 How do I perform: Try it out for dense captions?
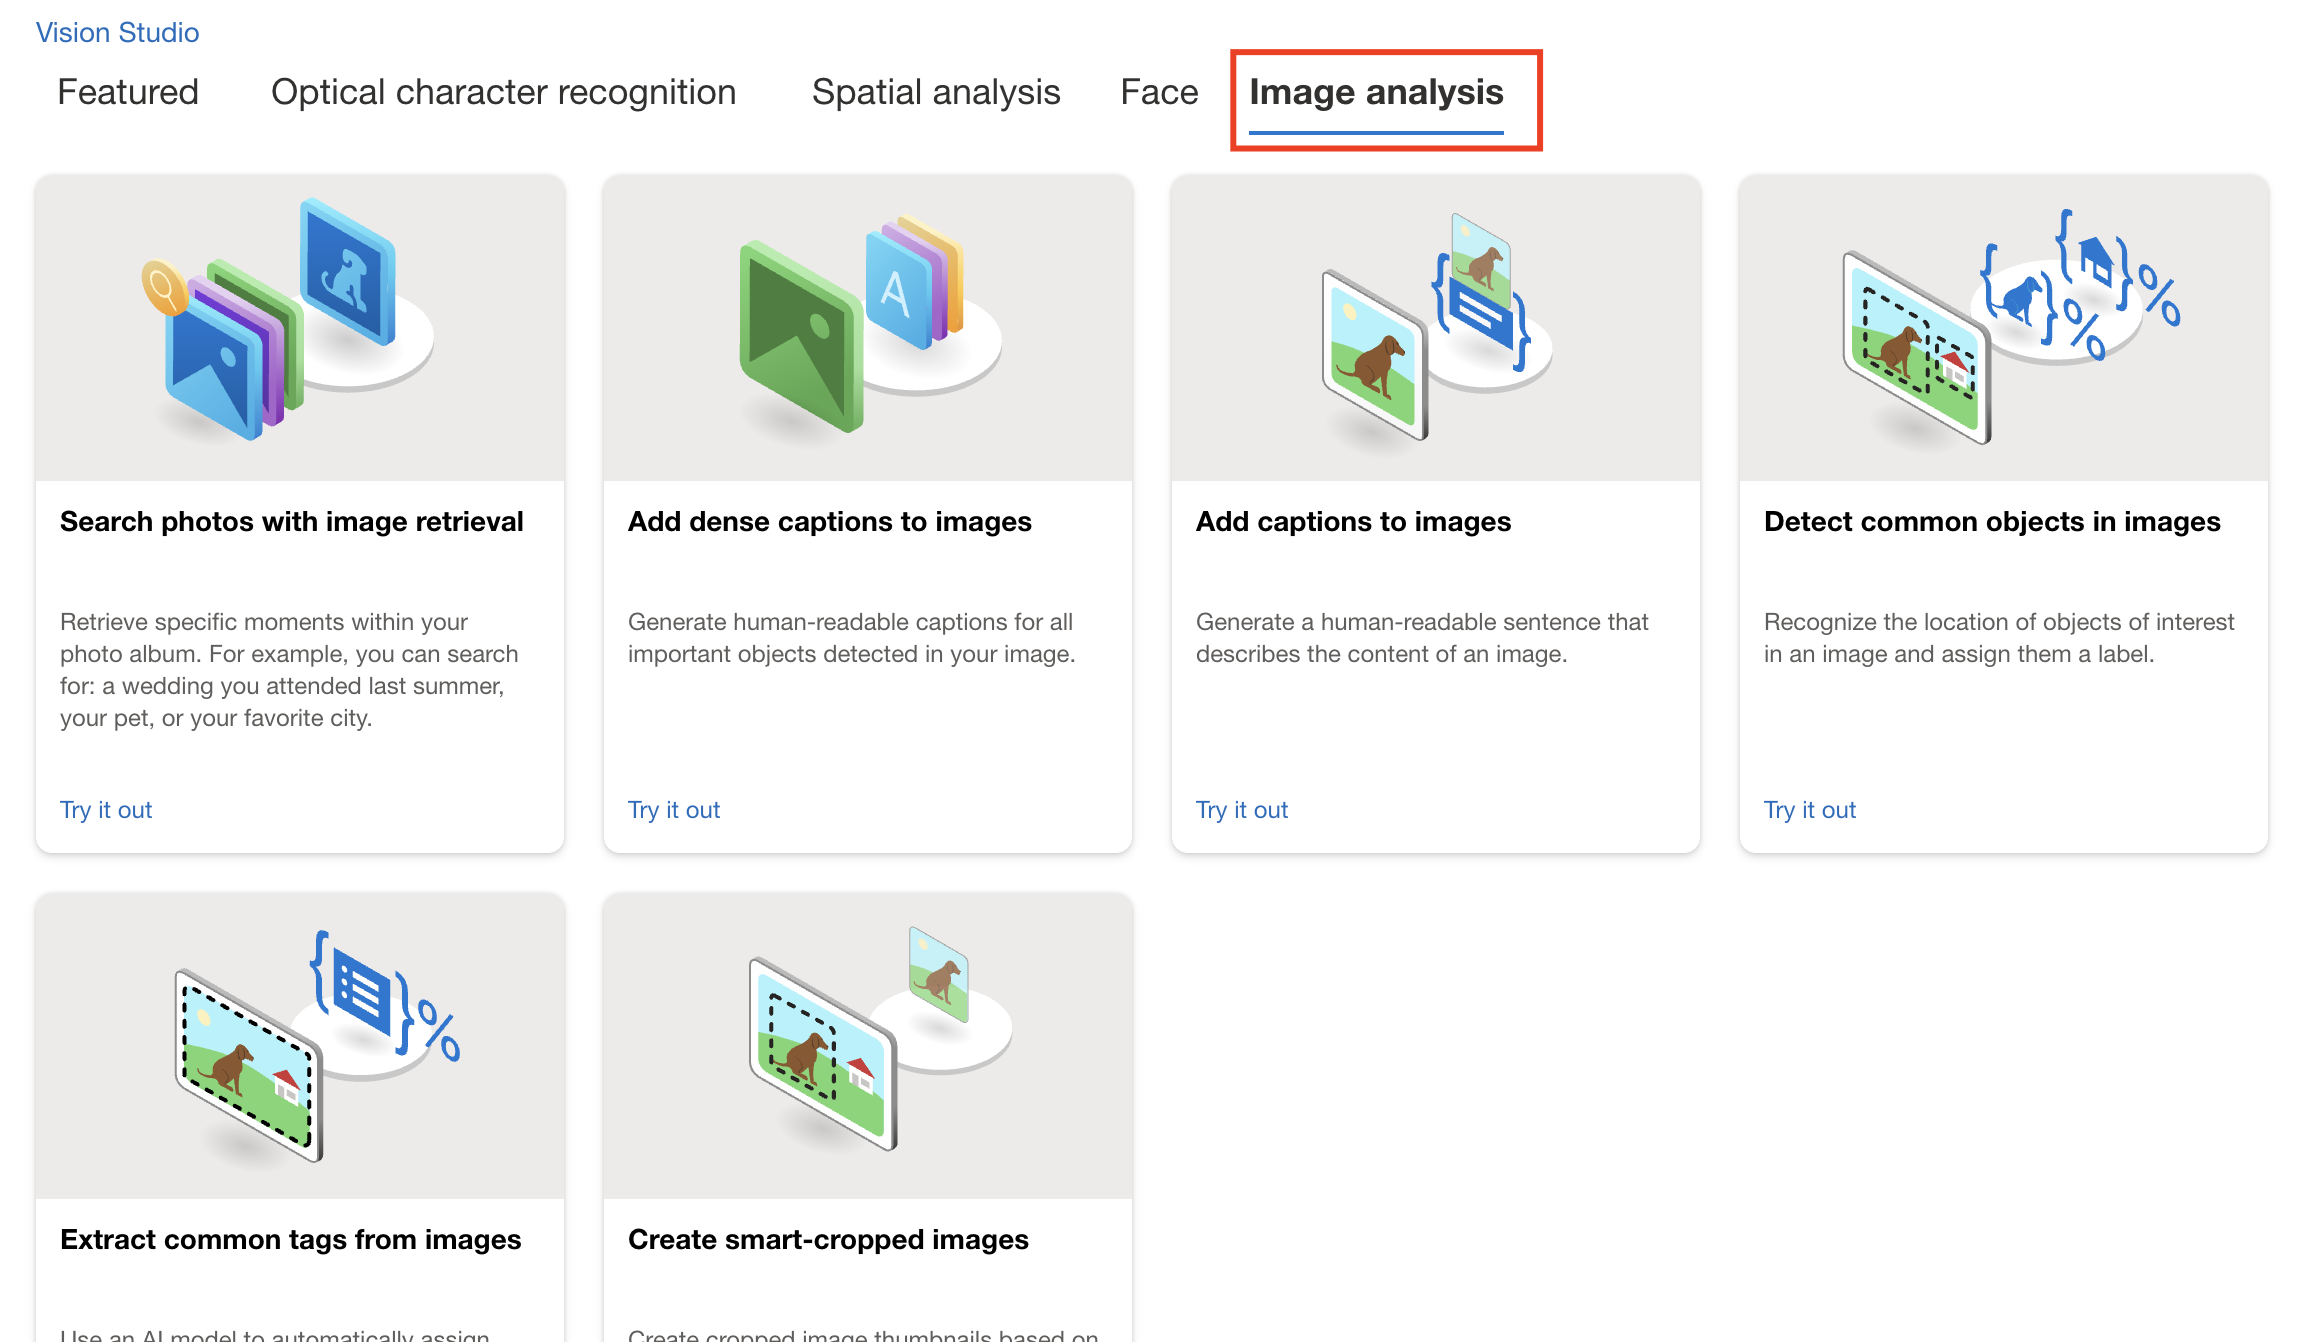click(674, 810)
